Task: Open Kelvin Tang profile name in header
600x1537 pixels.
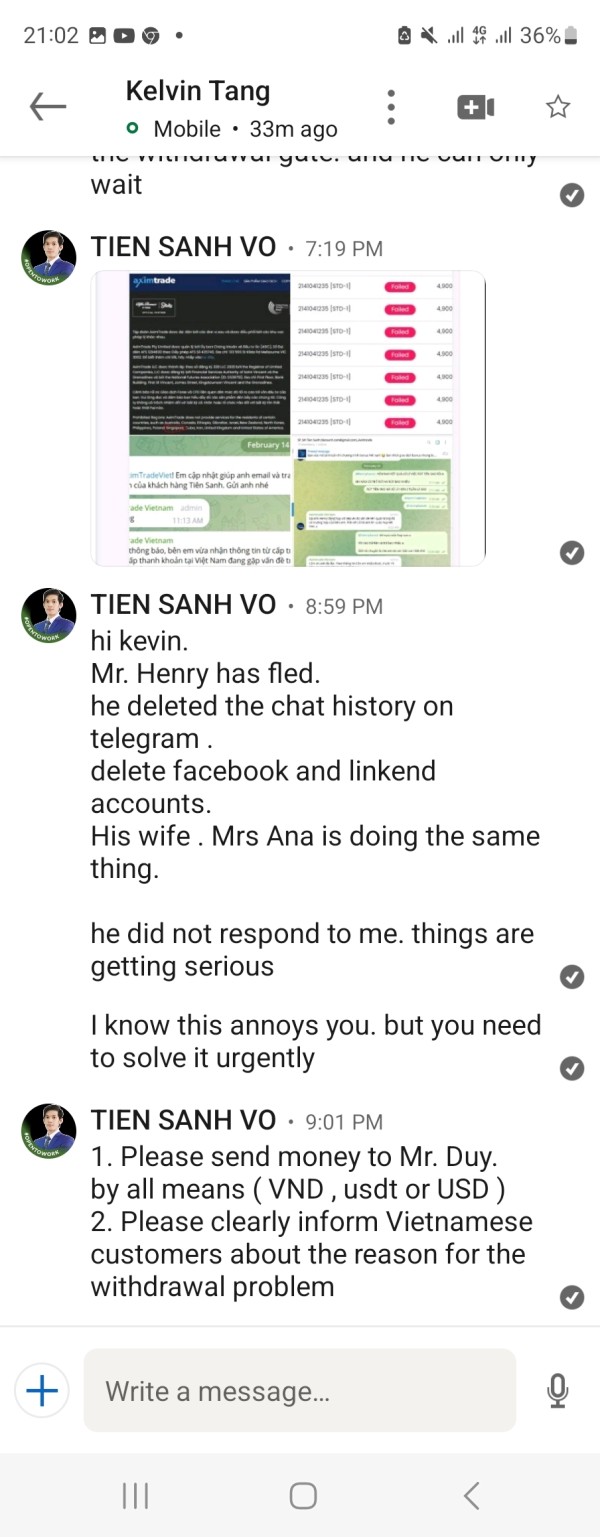Action: [x=198, y=91]
